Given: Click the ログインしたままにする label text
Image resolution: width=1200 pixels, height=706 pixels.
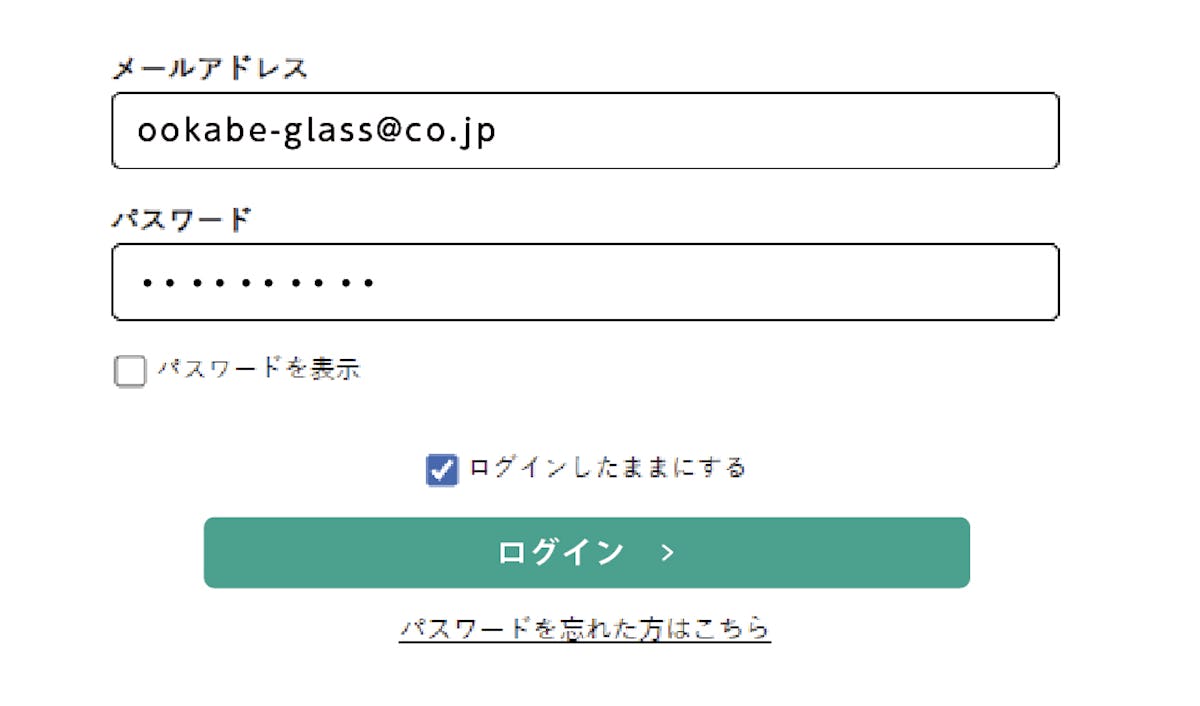Looking at the screenshot, I should click(607, 467).
